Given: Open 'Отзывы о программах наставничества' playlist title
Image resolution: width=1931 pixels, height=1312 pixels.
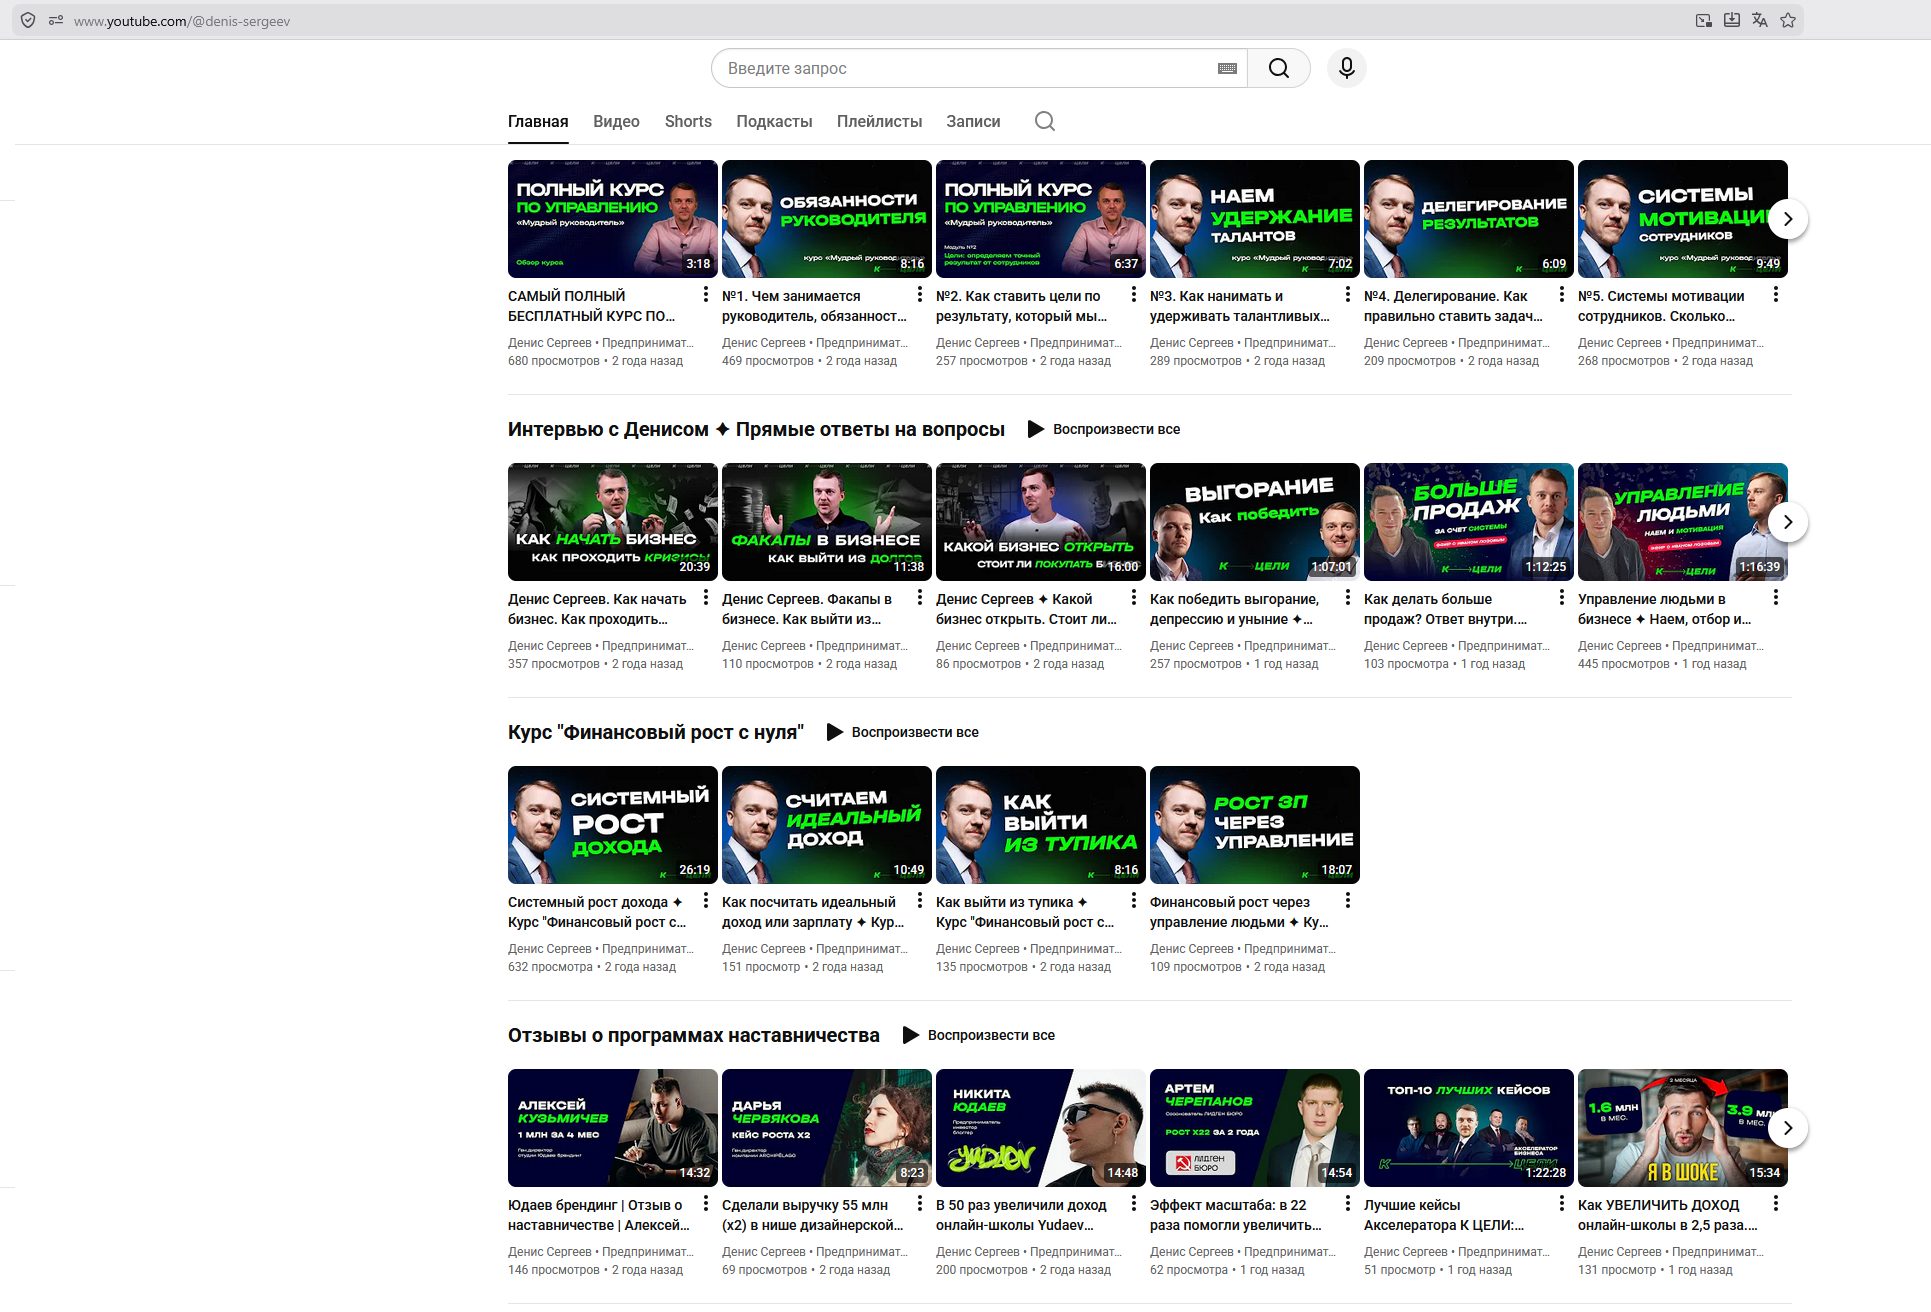Looking at the screenshot, I should click(693, 1035).
